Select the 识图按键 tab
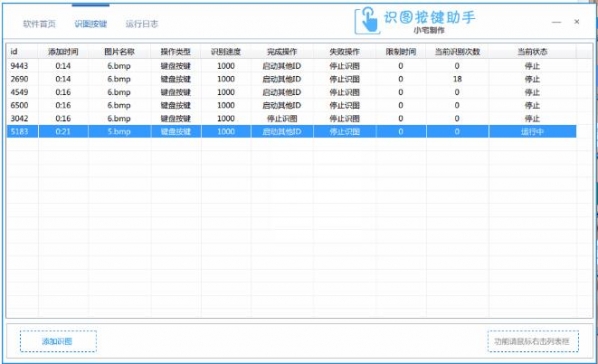 point(90,24)
